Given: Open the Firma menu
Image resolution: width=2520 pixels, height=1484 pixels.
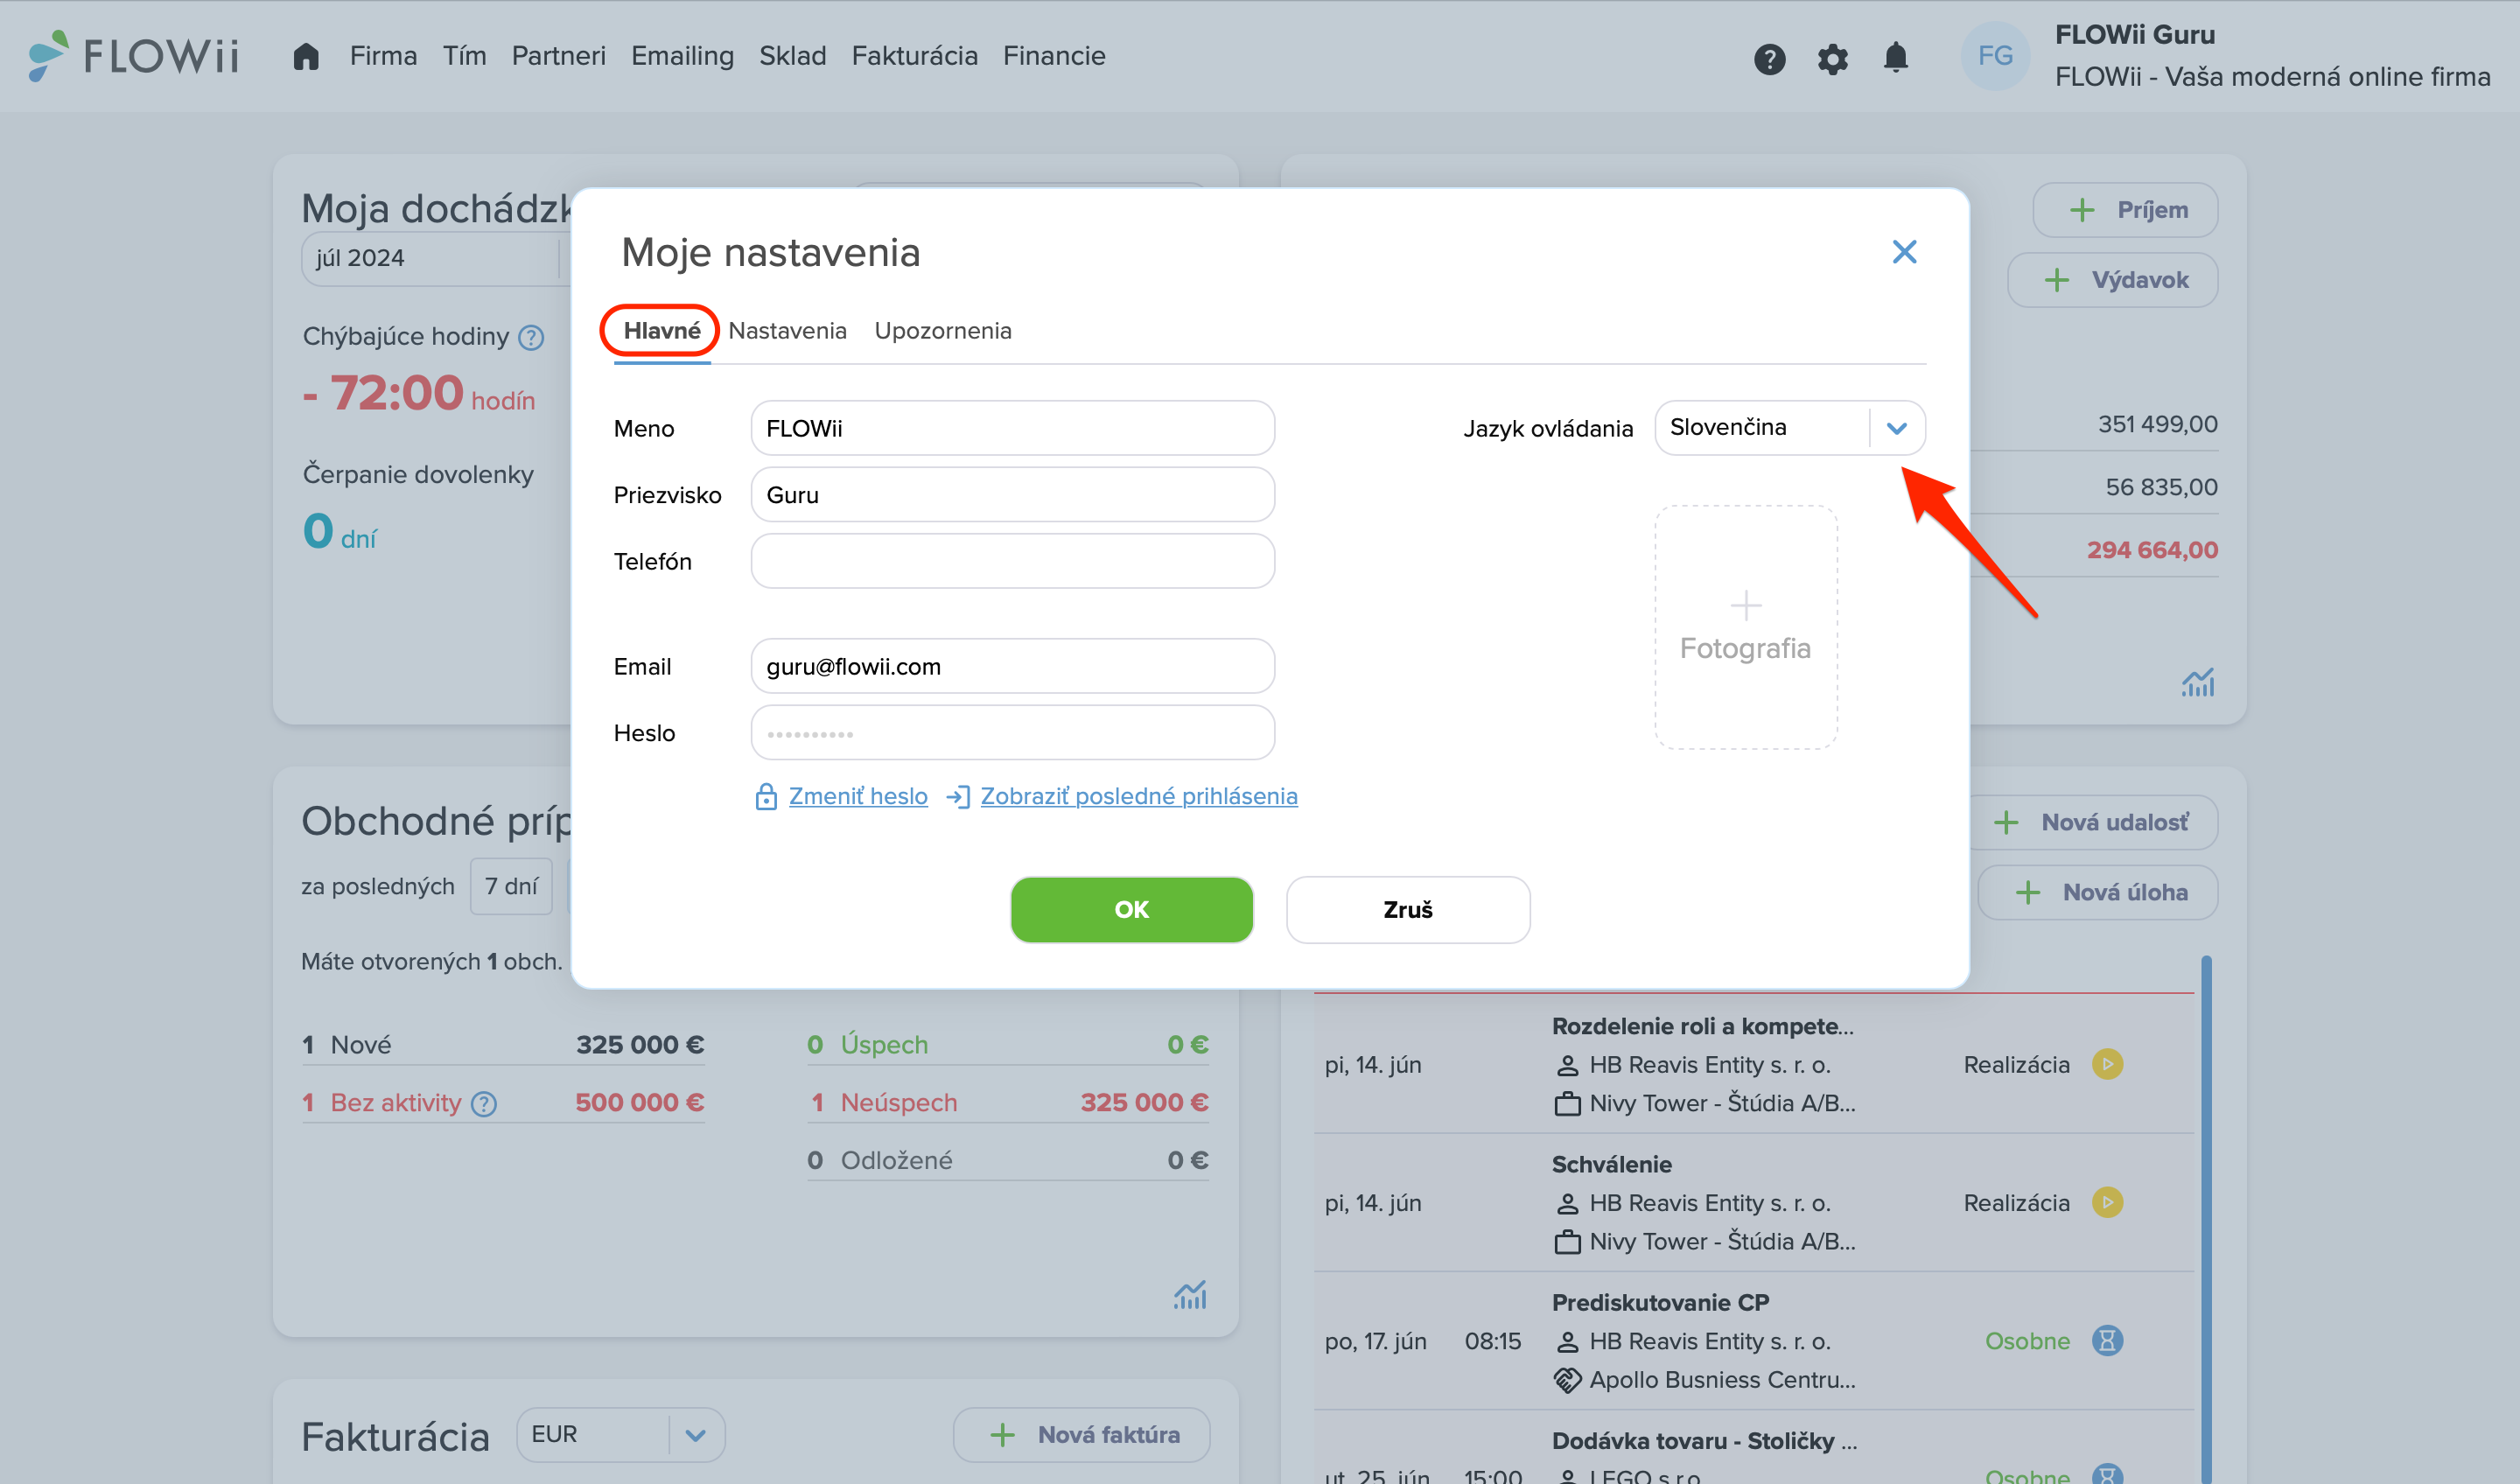Looking at the screenshot, I should [383, 56].
